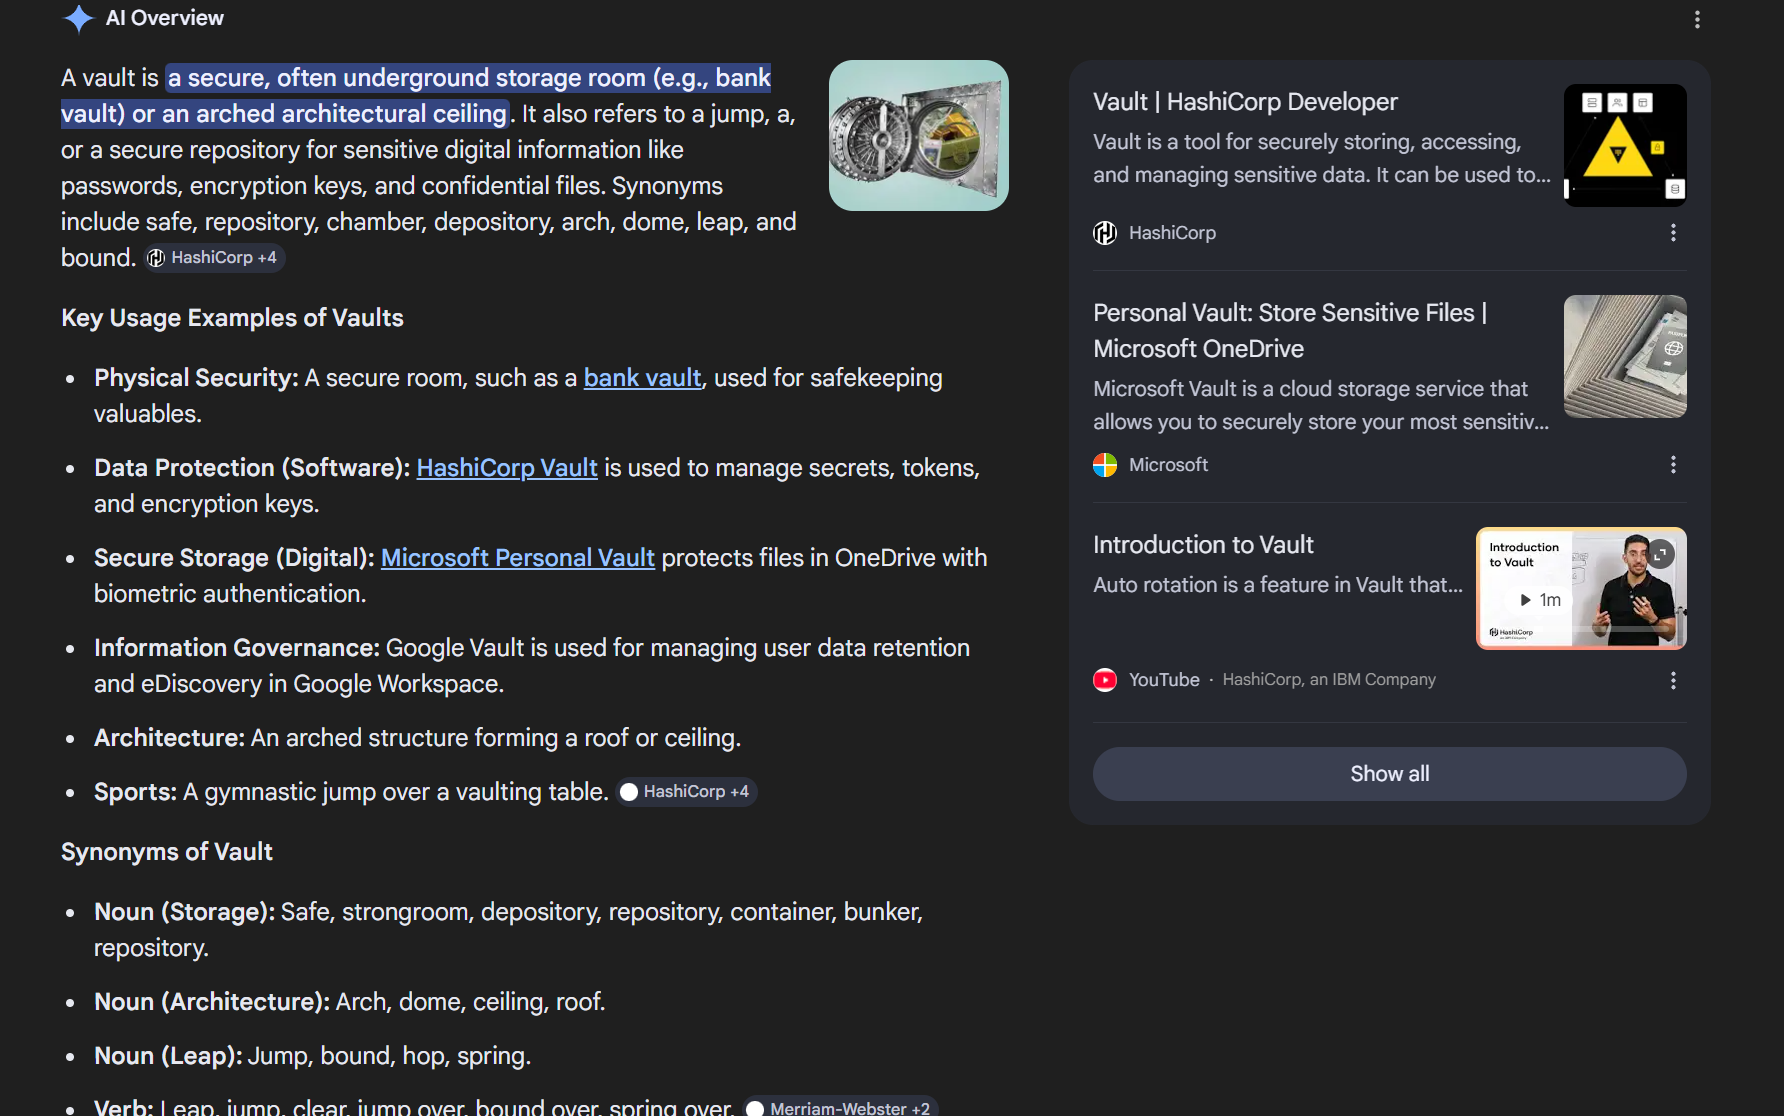This screenshot has height=1116, width=1784.
Task: Click the 'Data Protection (Software):' bullet label
Action: pos(252,468)
